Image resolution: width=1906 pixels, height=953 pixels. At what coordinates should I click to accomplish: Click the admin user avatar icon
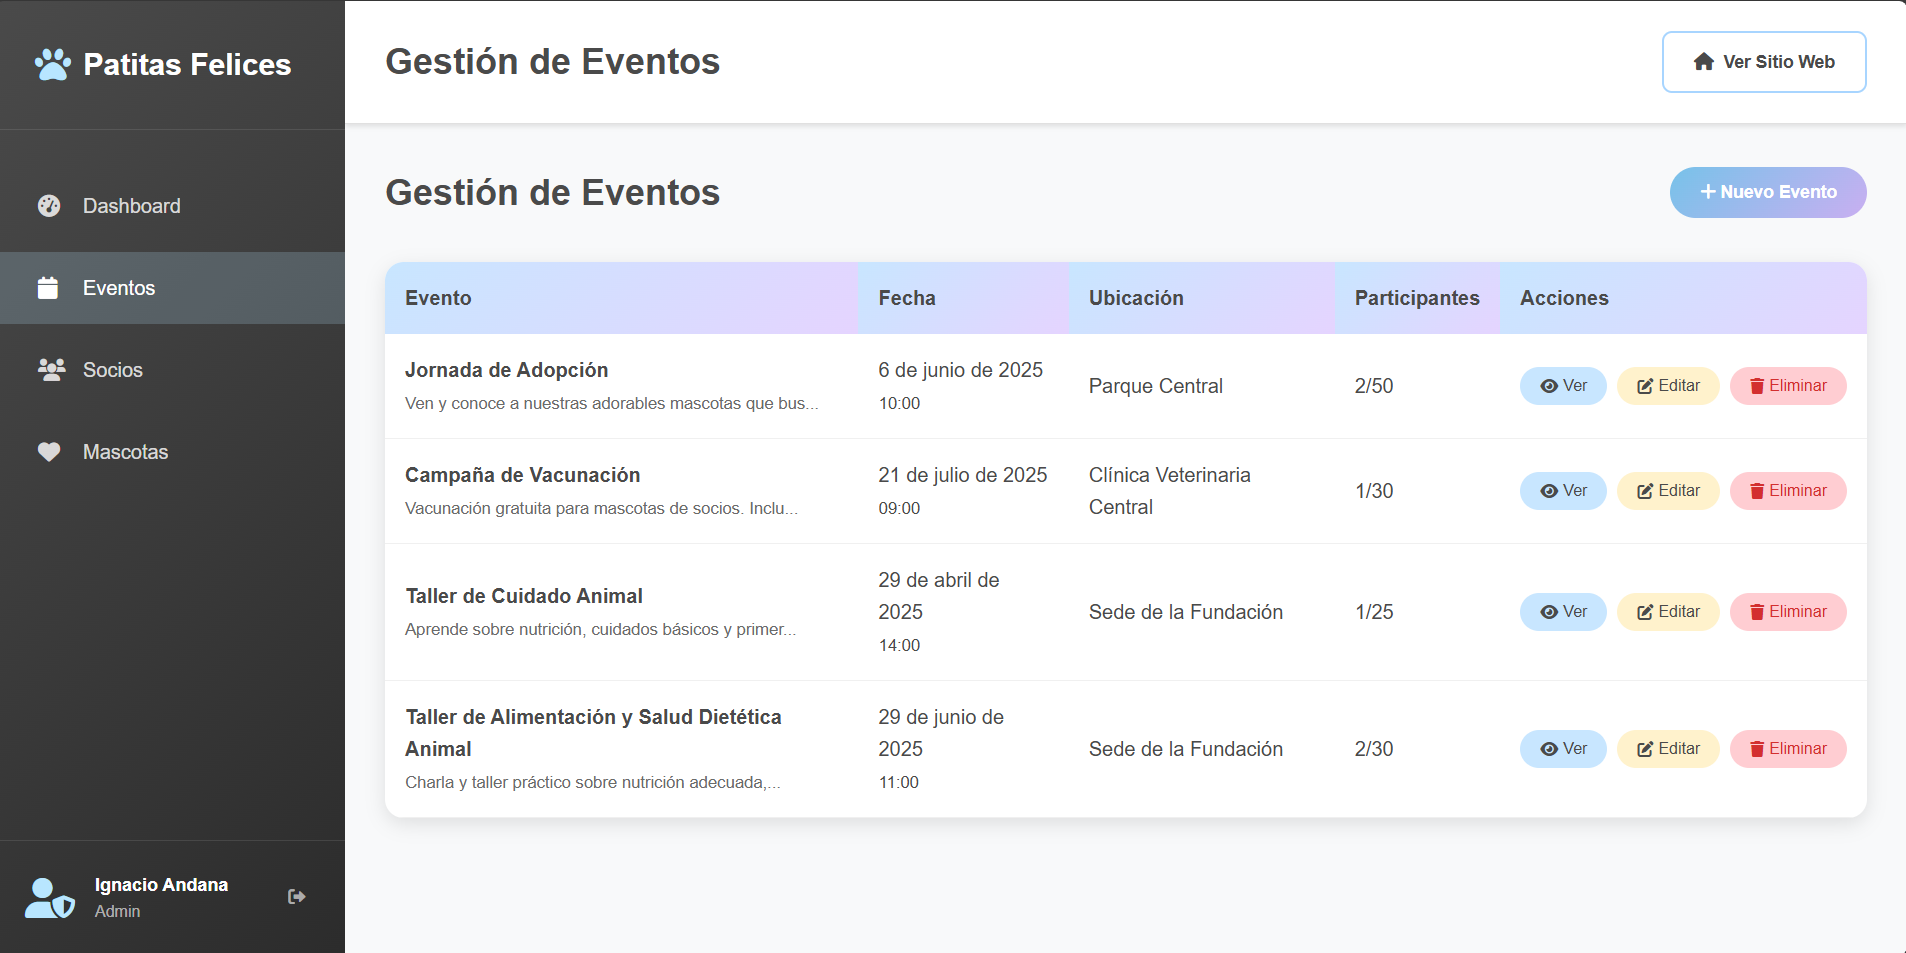49,898
